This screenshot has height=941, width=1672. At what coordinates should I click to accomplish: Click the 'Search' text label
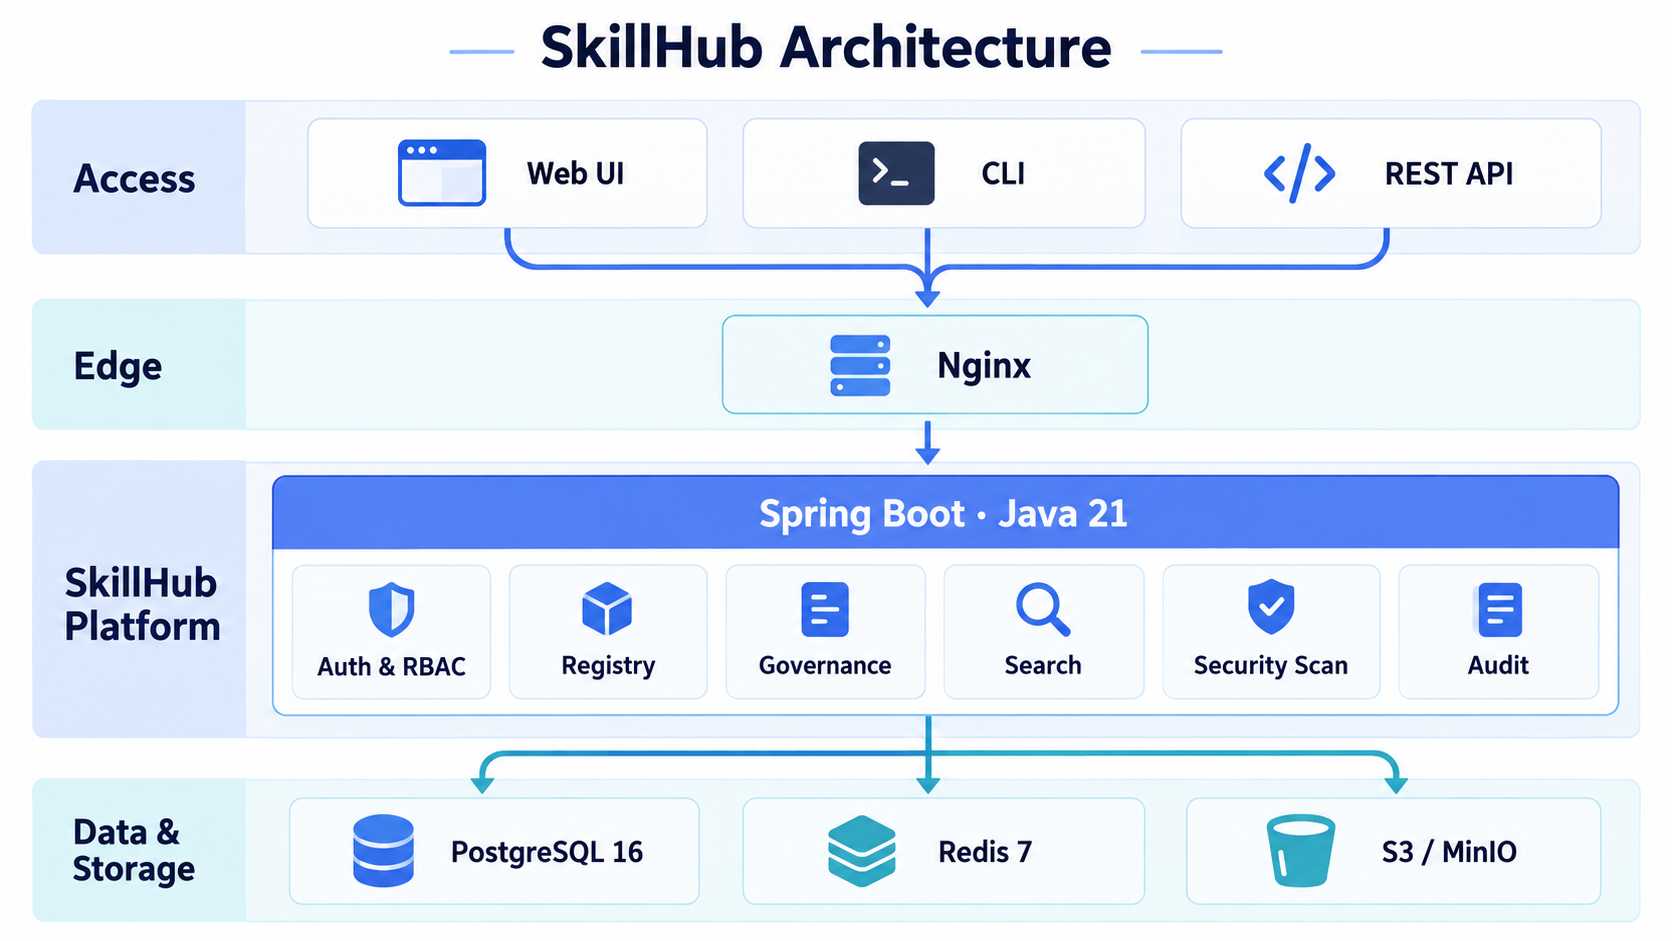(1043, 666)
